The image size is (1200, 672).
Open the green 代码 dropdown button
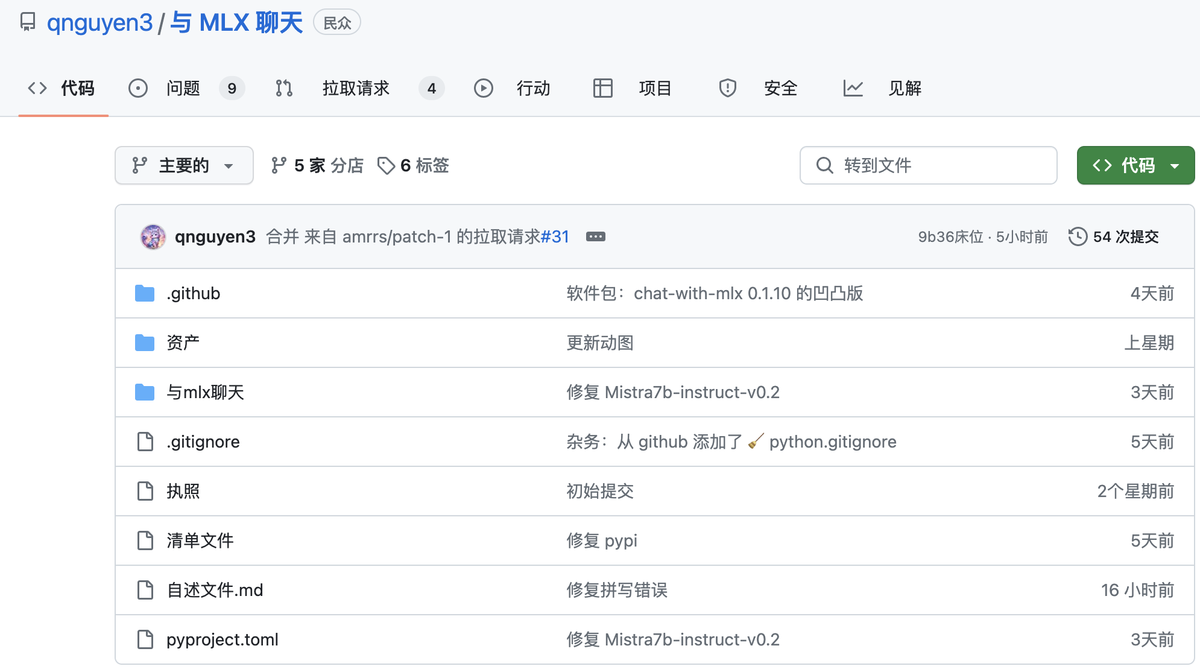pos(1135,165)
